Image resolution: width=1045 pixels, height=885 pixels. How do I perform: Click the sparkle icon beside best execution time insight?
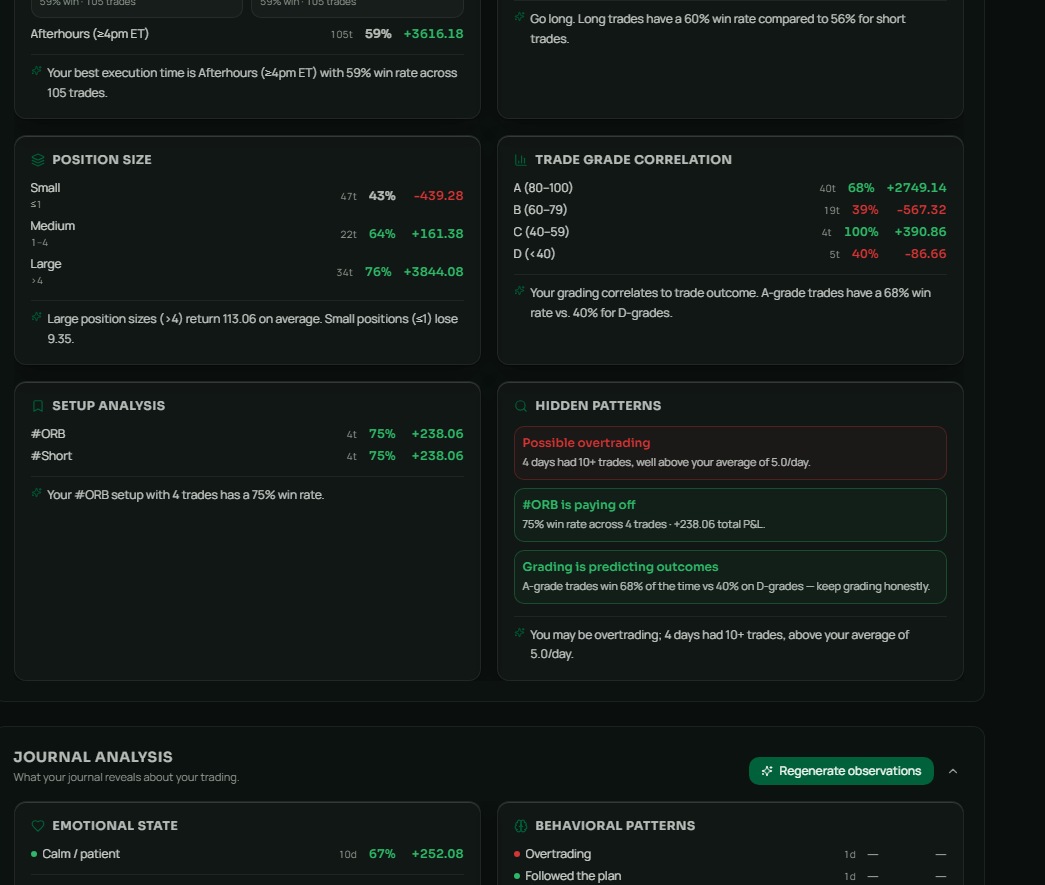click(x=37, y=71)
